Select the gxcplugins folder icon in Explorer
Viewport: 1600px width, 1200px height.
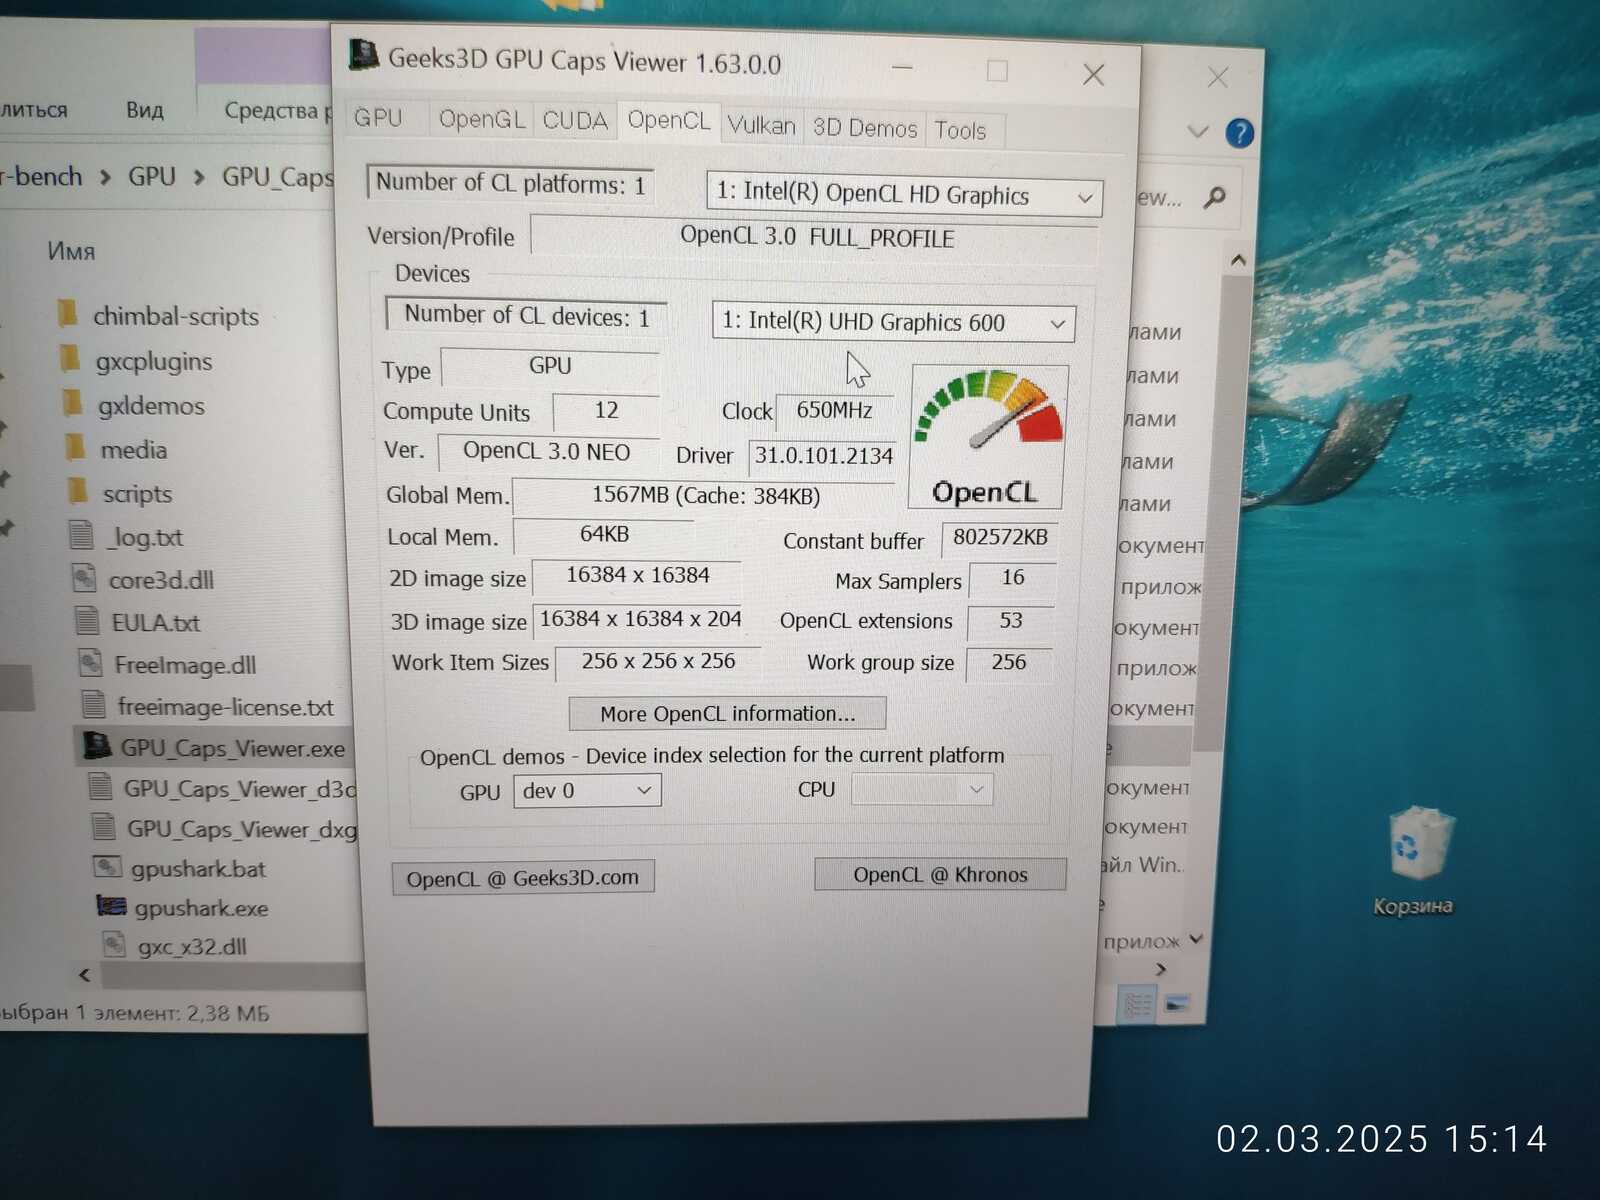[x=70, y=358]
